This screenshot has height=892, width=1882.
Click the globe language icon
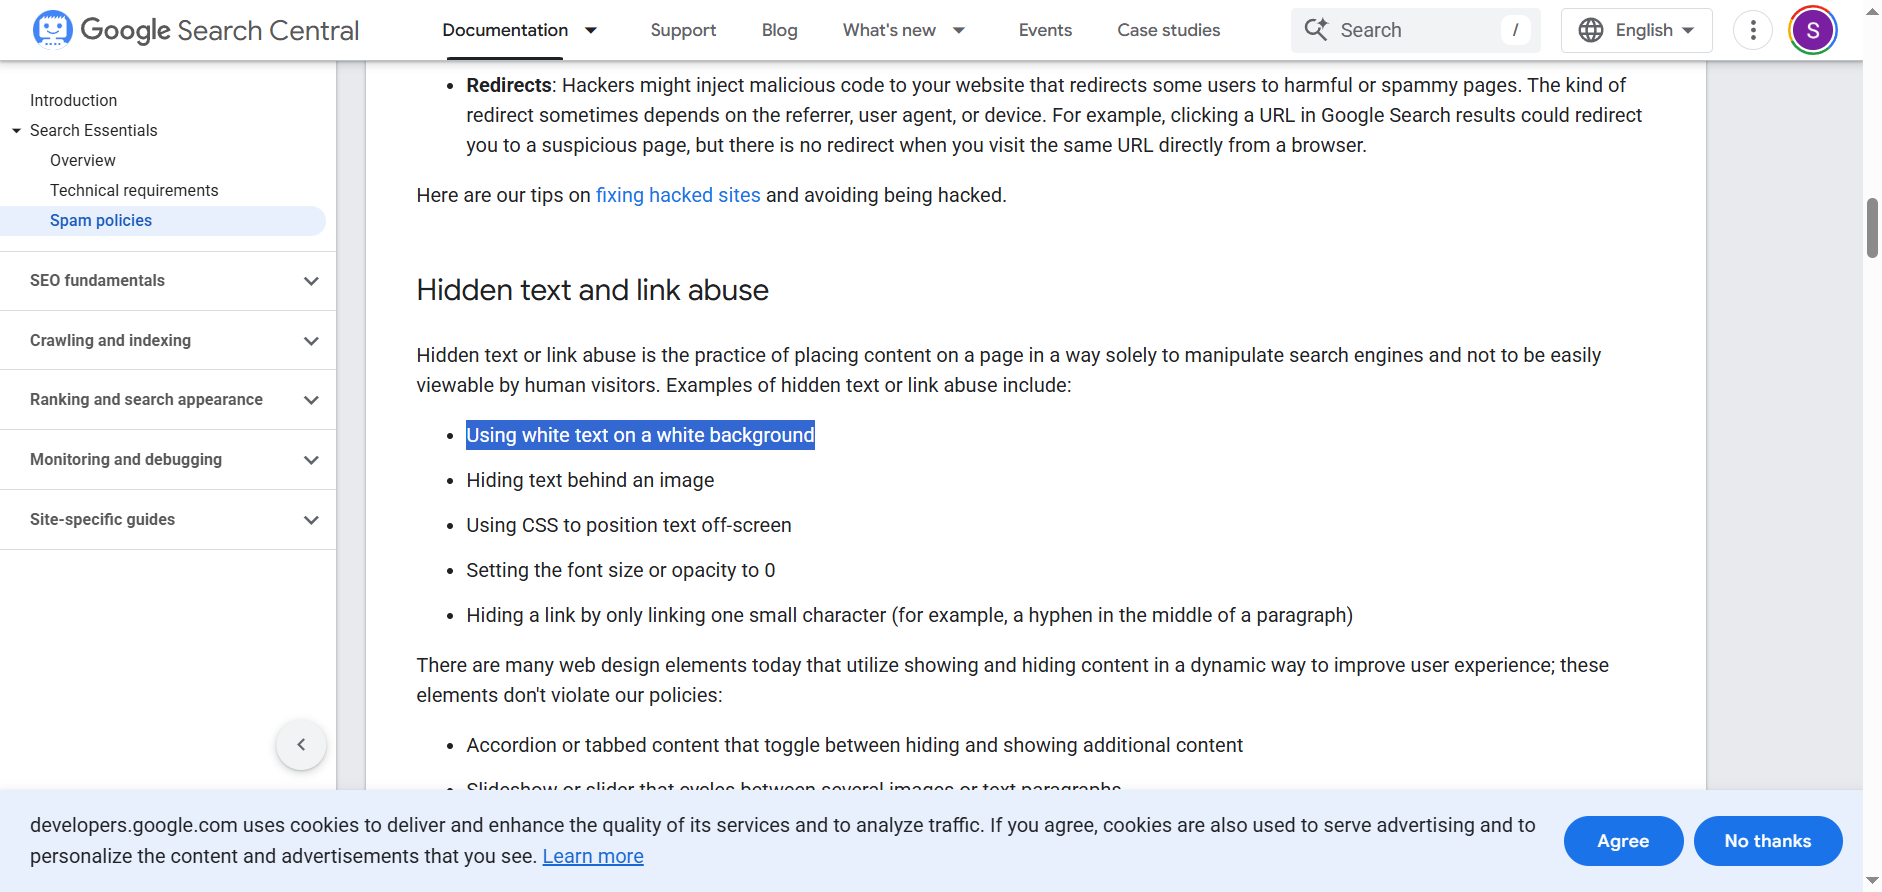point(1590,30)
